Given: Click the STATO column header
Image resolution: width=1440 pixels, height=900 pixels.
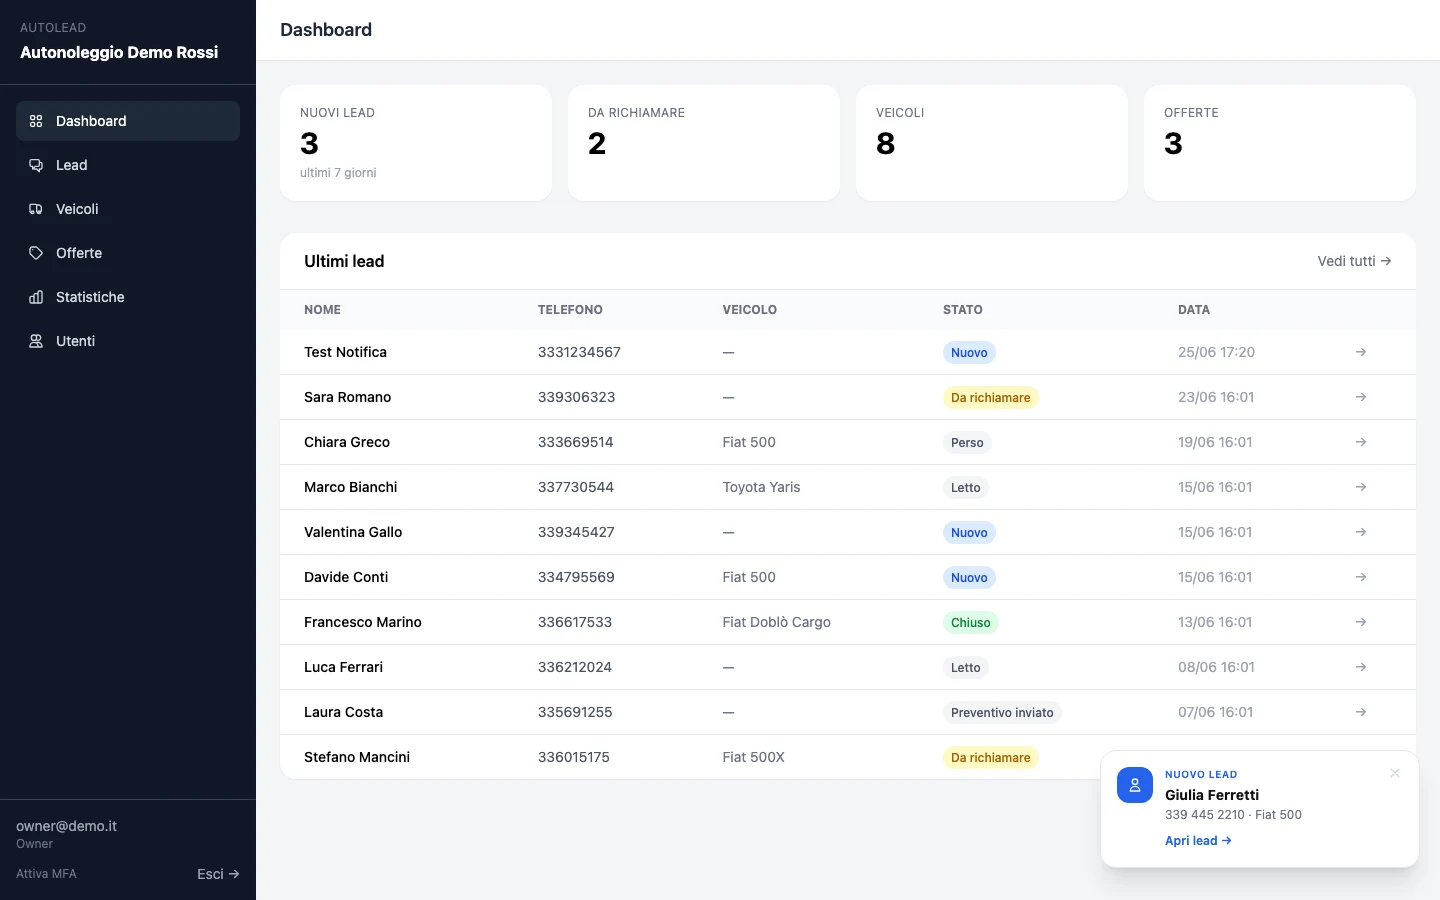Looking at the screenshot, I should coord(962,310).
